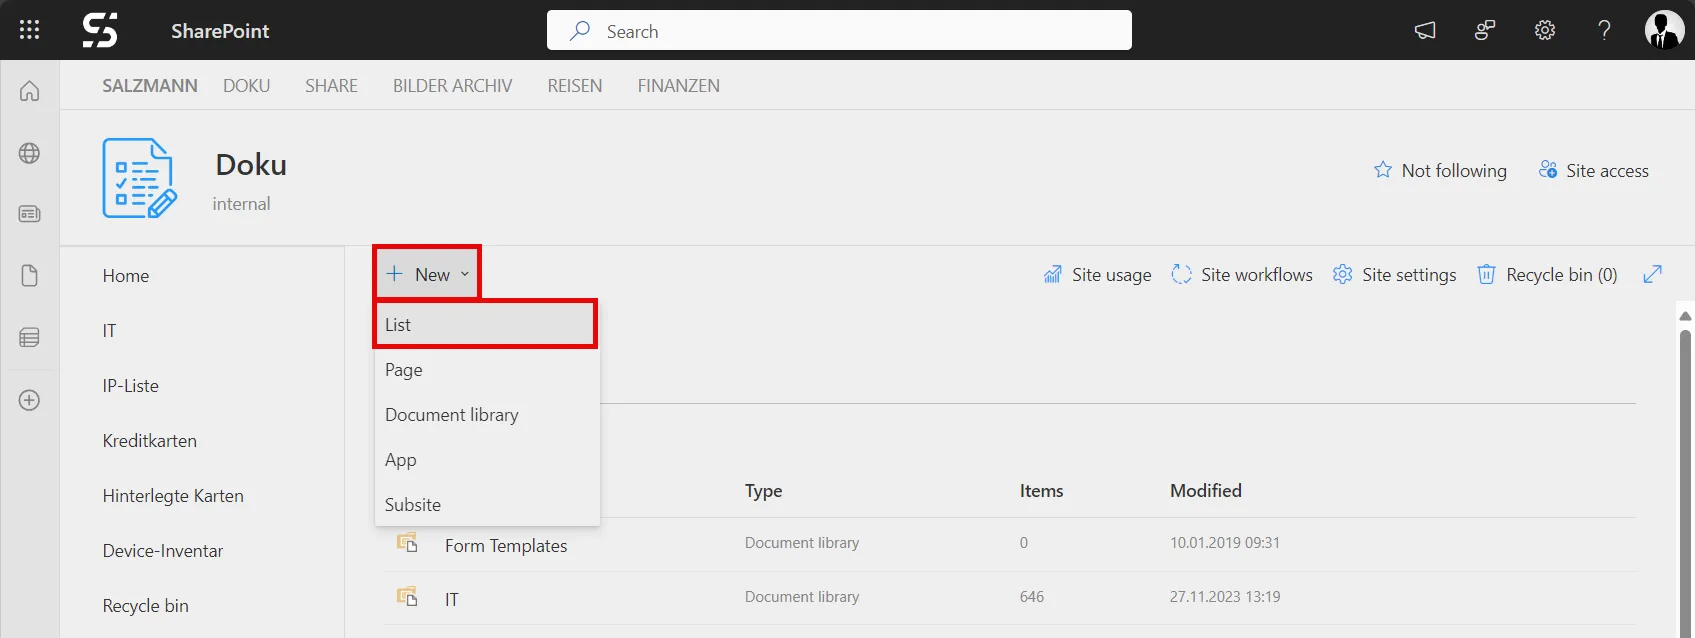Sort by the Type column header
The height and width of the screenshot is (638, 1695).
pyautogui.click(x=763, y=491)
